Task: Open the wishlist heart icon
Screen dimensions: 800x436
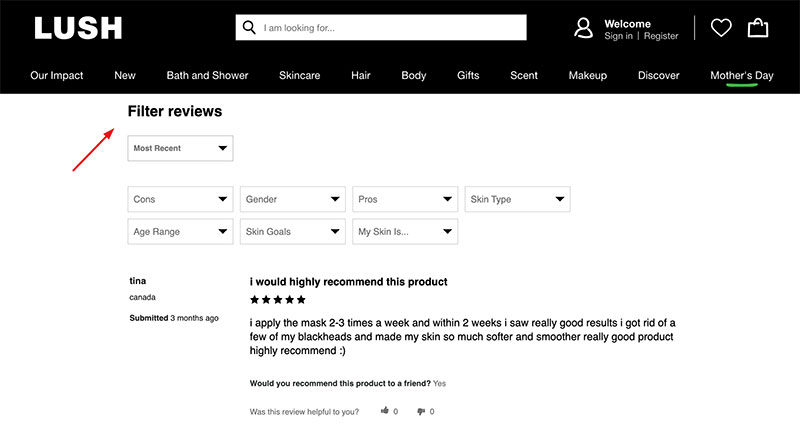Action: coord(721,28)
